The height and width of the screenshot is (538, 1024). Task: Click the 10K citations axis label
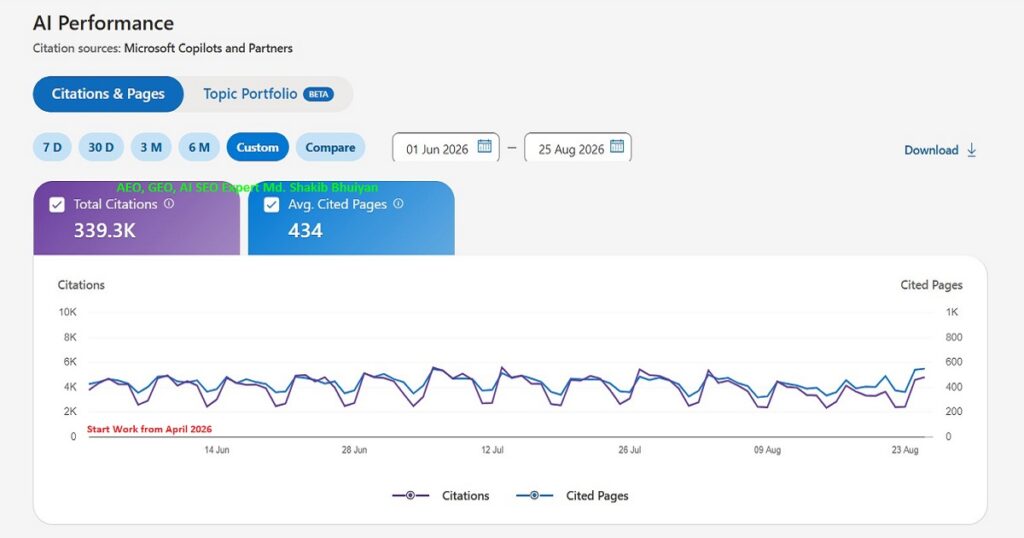pos(68,312)
